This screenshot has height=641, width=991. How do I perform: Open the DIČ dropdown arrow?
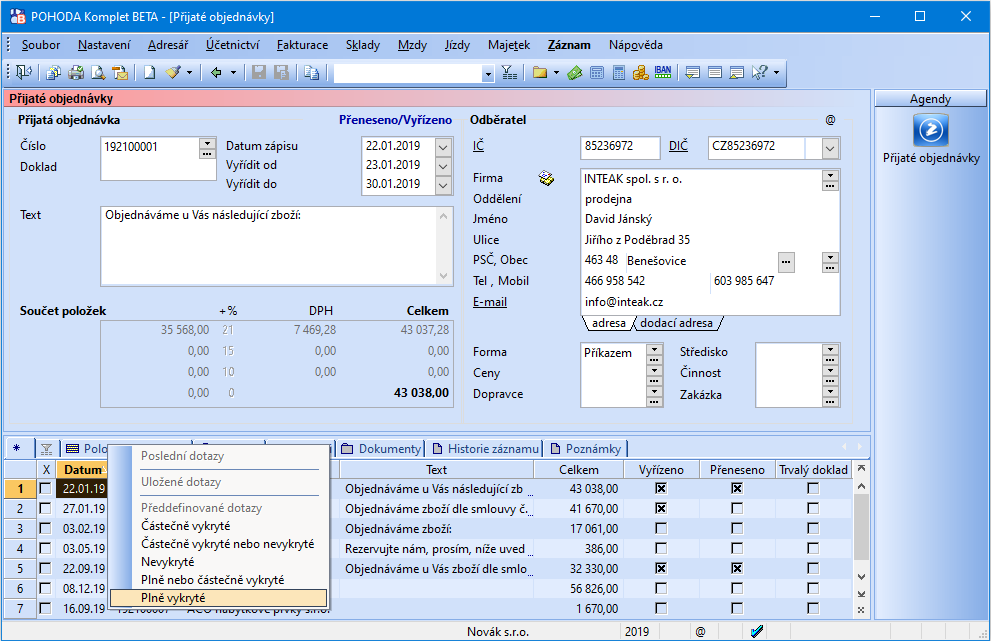[830, 149]
